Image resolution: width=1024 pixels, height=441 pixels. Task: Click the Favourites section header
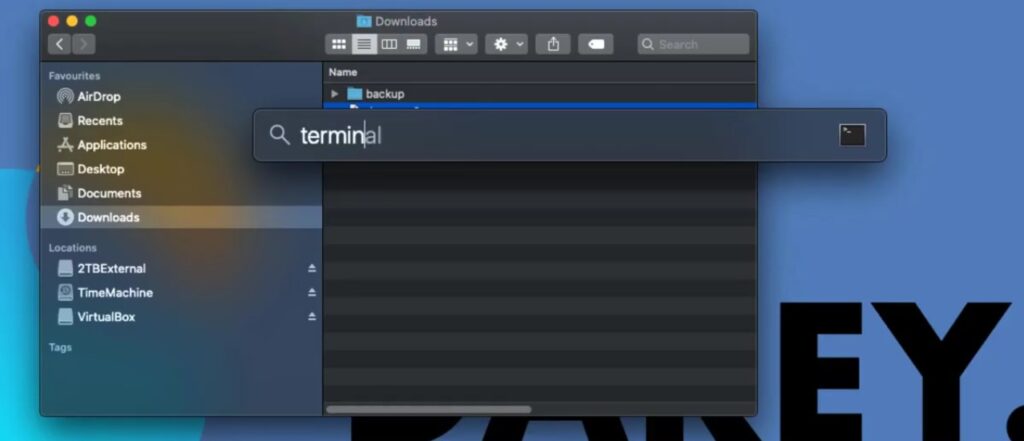pyautogui.click(x=74, y=76)
